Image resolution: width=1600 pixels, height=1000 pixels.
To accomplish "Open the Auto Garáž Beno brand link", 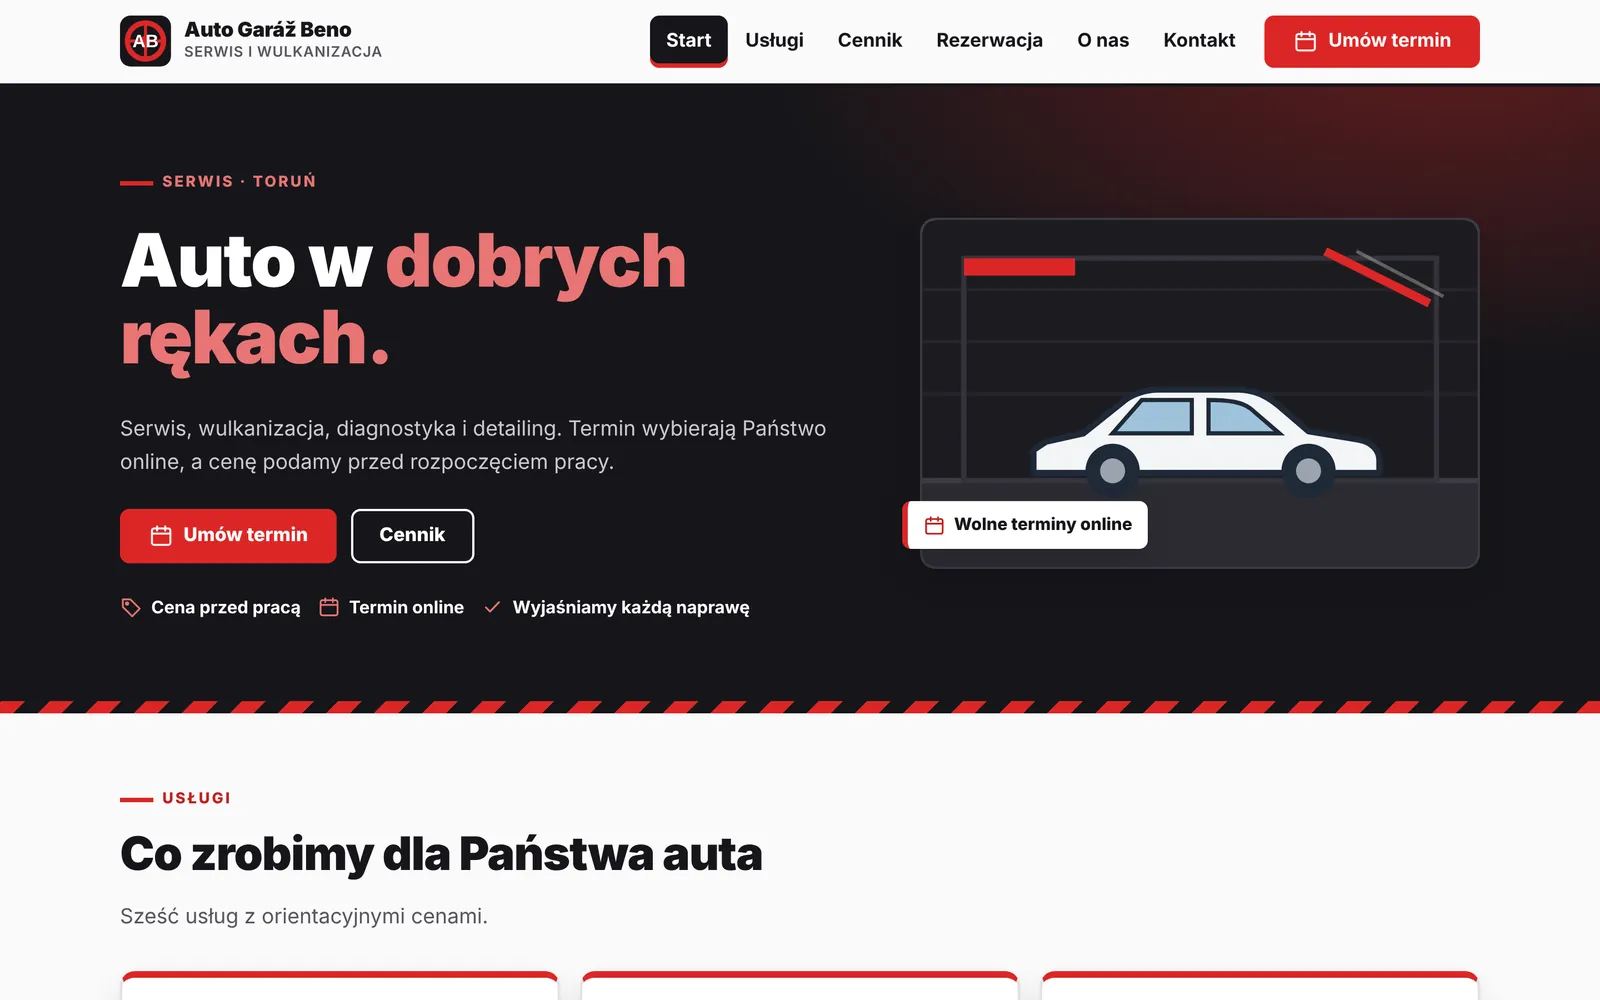I will (x=251, y=41).
